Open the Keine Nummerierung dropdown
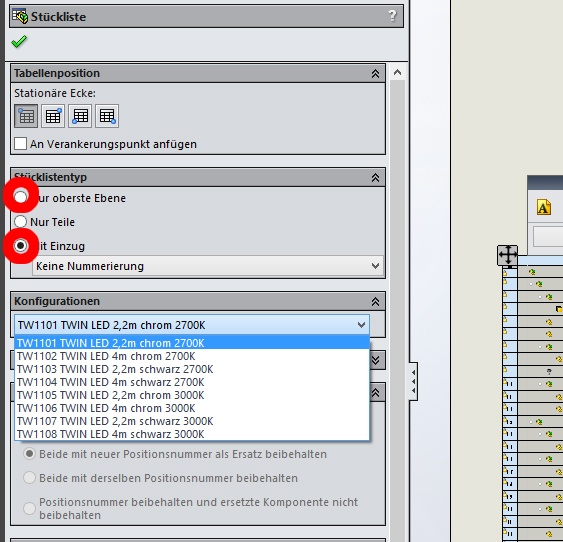The height and width of the screenshot is (542, 563). click(208, 266)
